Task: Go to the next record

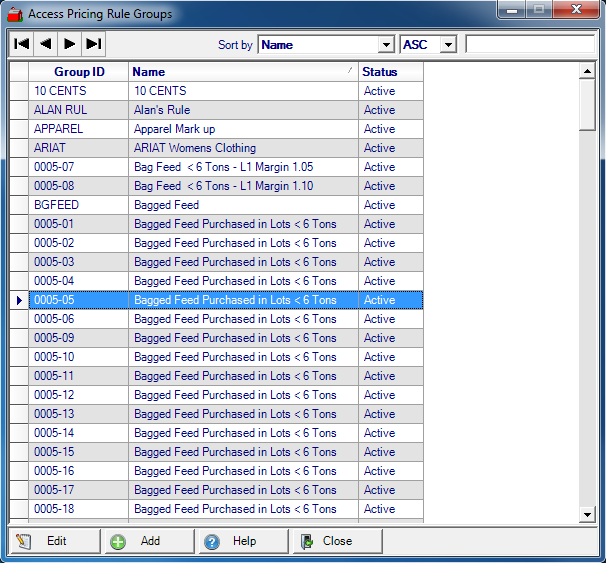Action: pyautogui.click(x=69, y=44)
